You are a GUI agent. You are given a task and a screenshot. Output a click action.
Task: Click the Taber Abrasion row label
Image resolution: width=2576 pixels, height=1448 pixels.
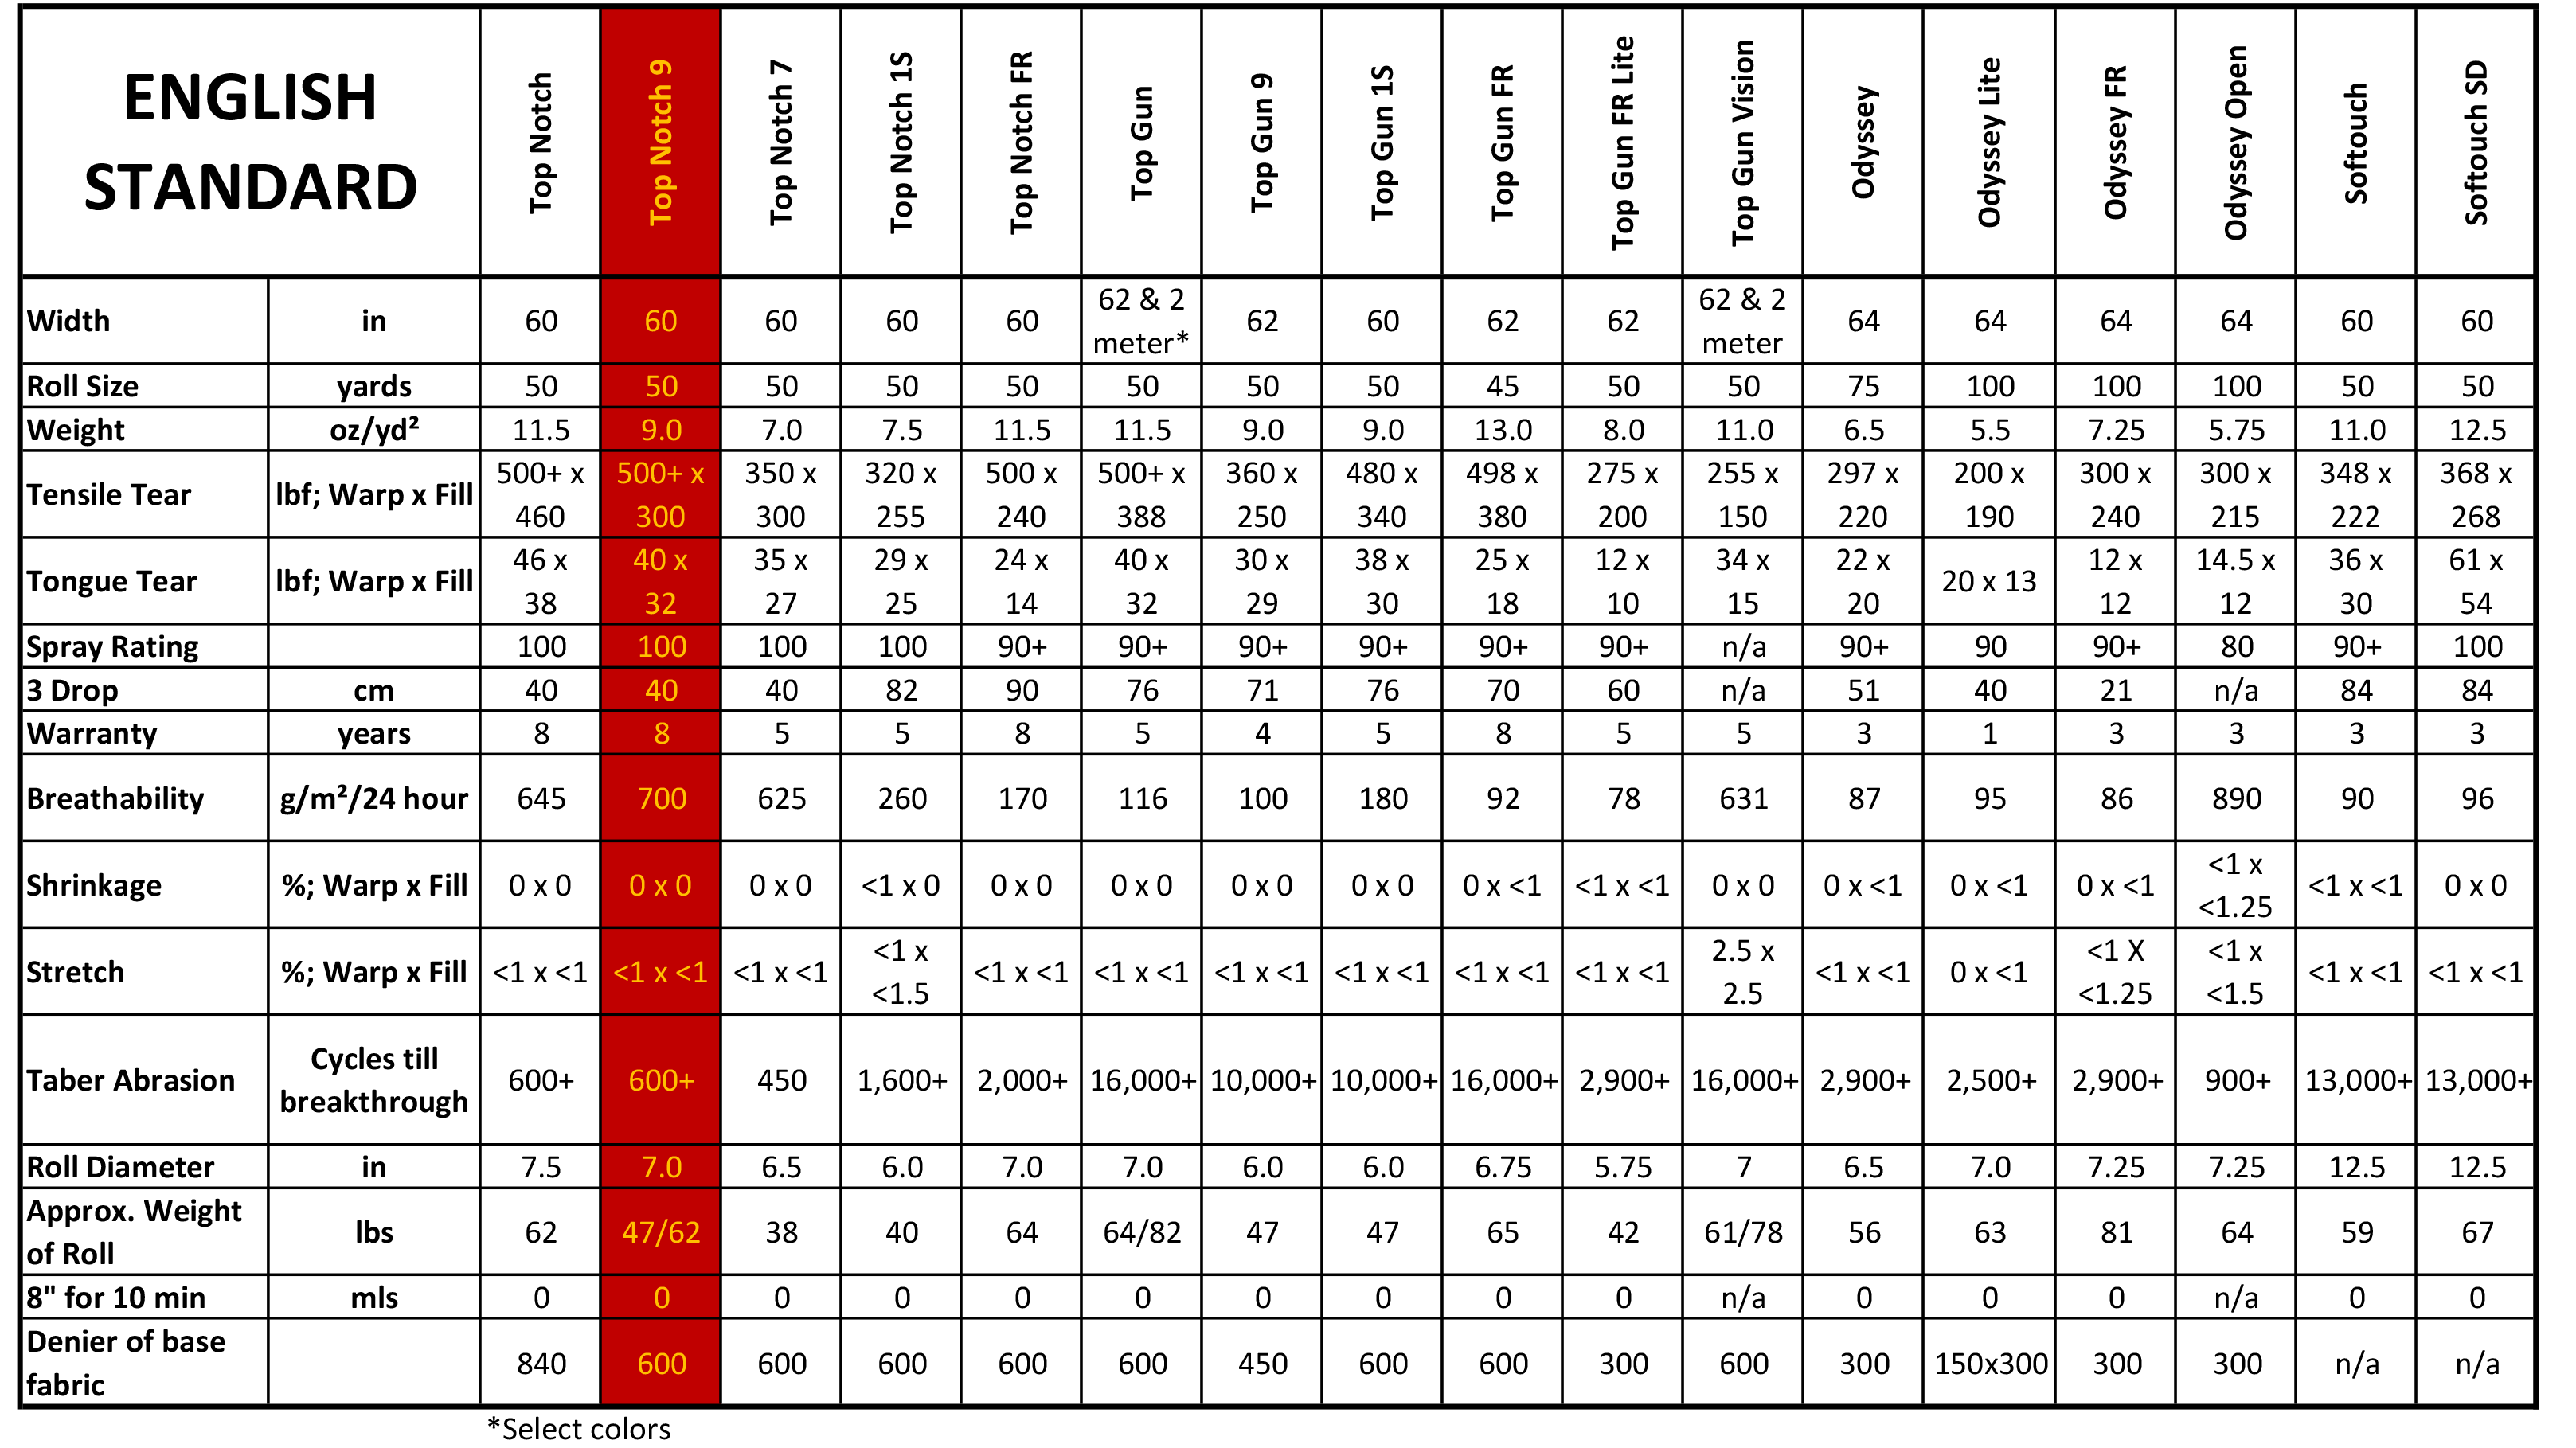click(x=130, y=1080)
